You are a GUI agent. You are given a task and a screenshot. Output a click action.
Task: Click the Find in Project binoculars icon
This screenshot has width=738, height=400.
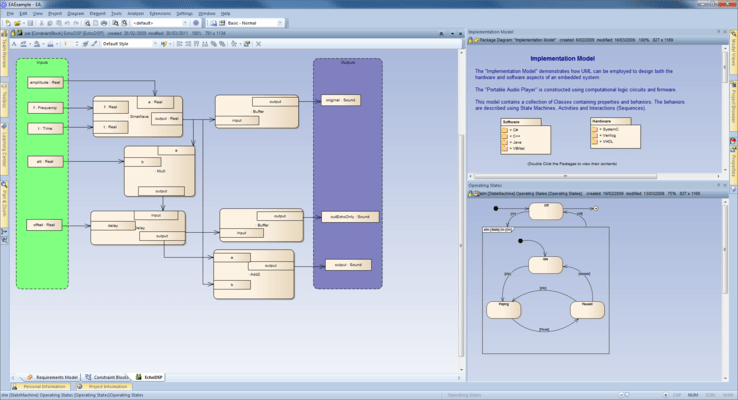(x=115, y=23)
